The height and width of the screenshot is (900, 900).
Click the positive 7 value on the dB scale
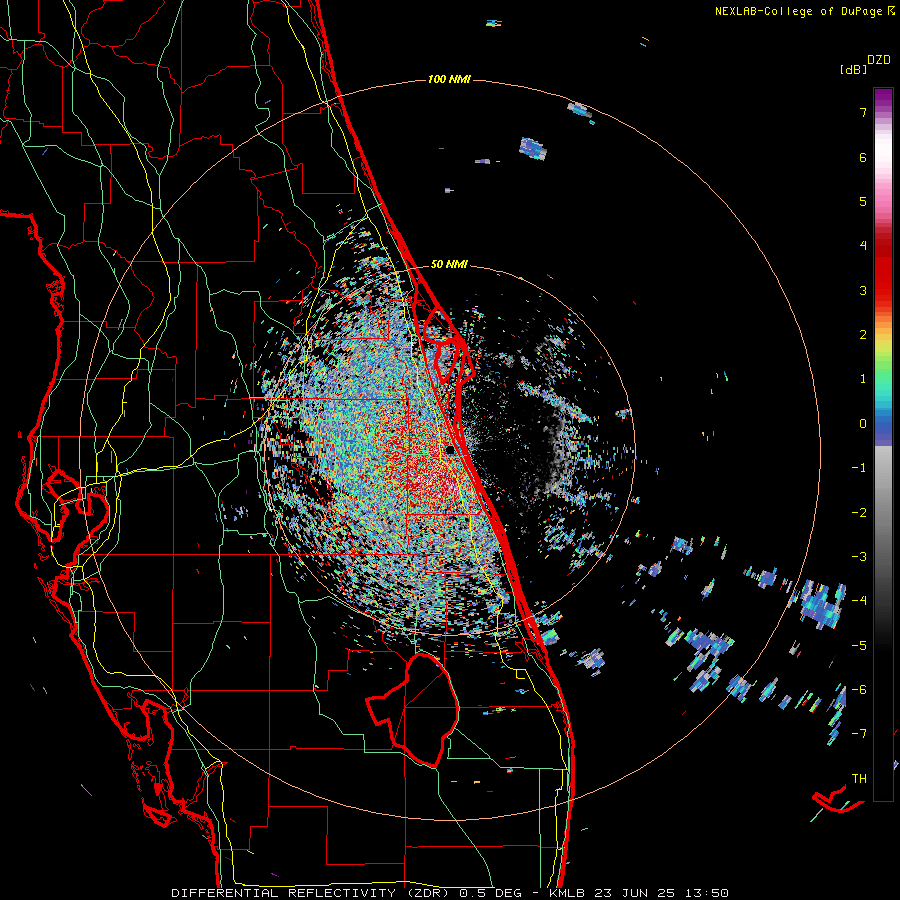pyautogui.click(x=863, y=112)
